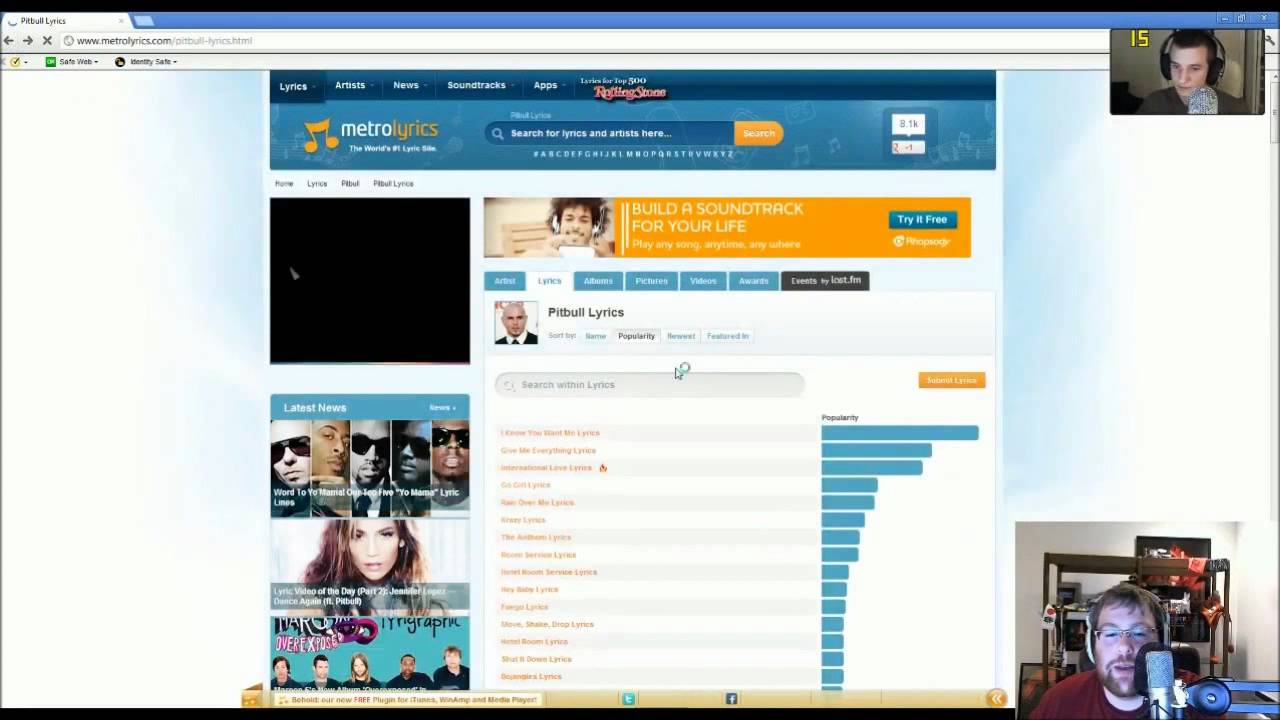Screen dimensions: 1280x720
Task: Open the News link in Latest News
Action: click(442, 408)
